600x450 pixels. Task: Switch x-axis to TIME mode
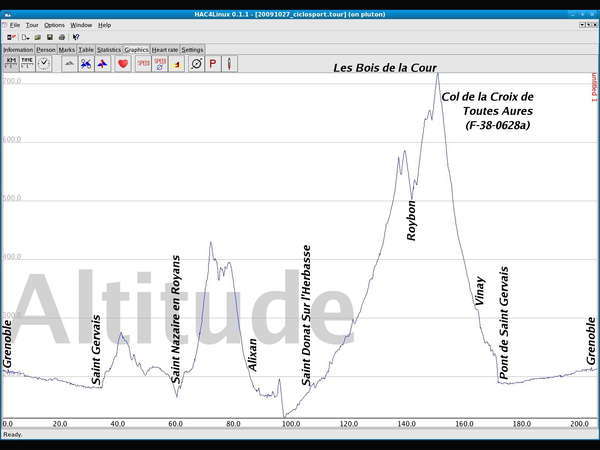[27, 62]
